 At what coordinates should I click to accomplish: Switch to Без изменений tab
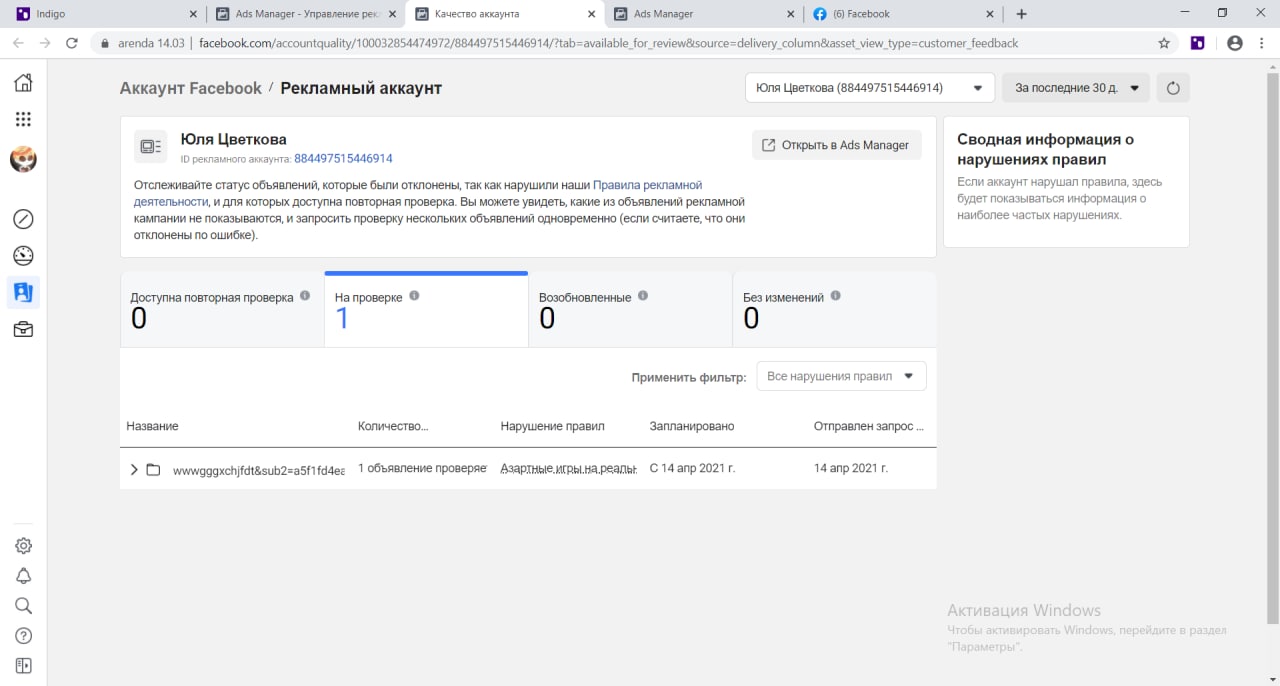point(834,310)
